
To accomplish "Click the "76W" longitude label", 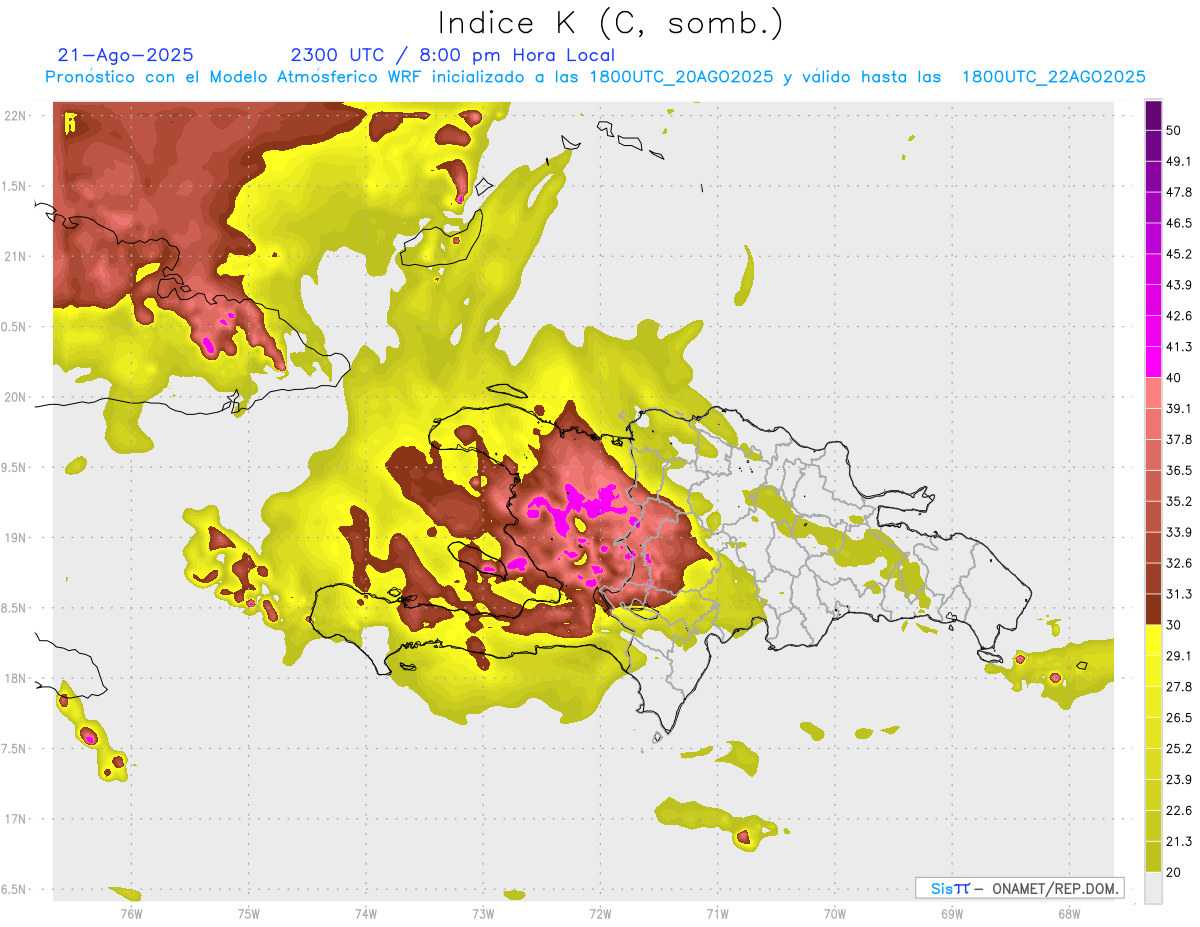I will tap(131, 913).
